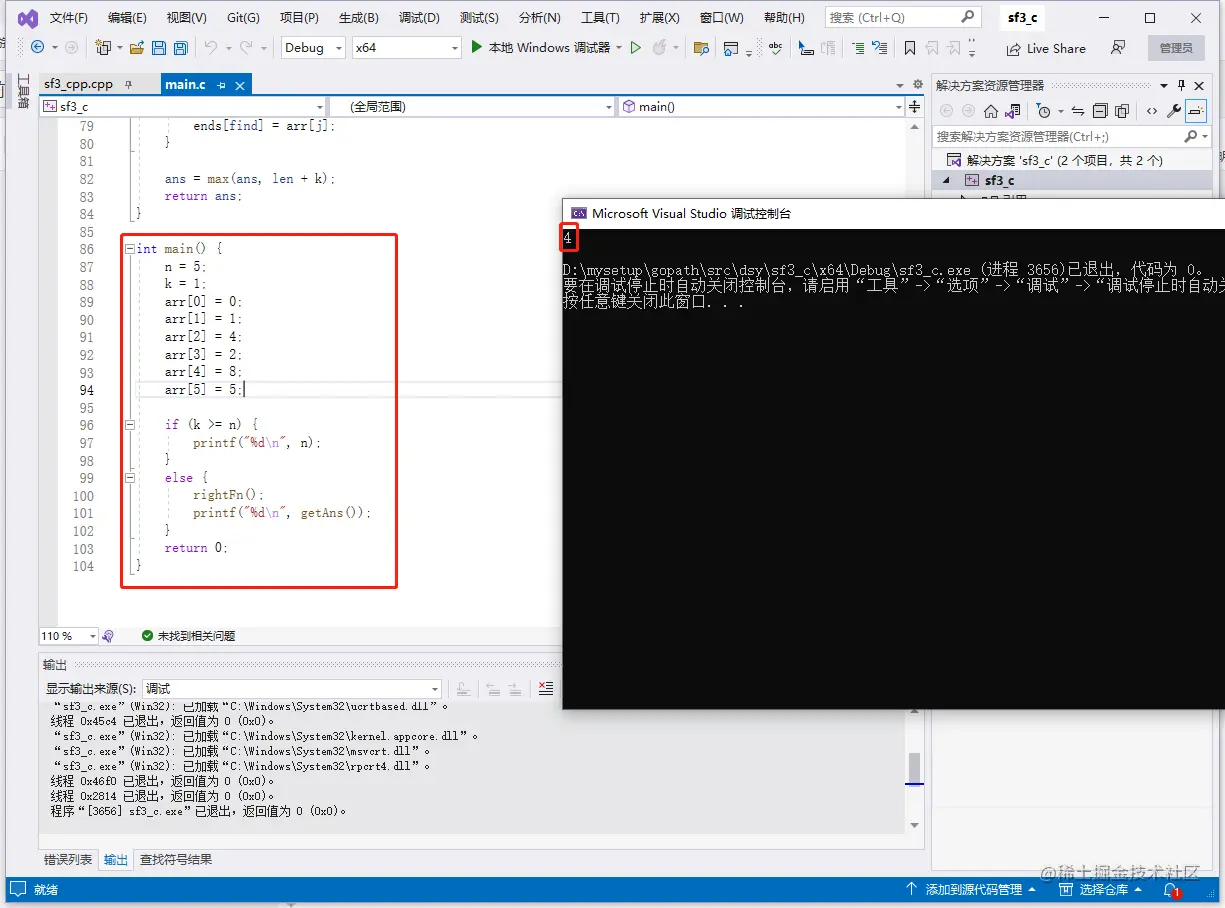Open the 生成(B) menu

(x=358, y=18)
